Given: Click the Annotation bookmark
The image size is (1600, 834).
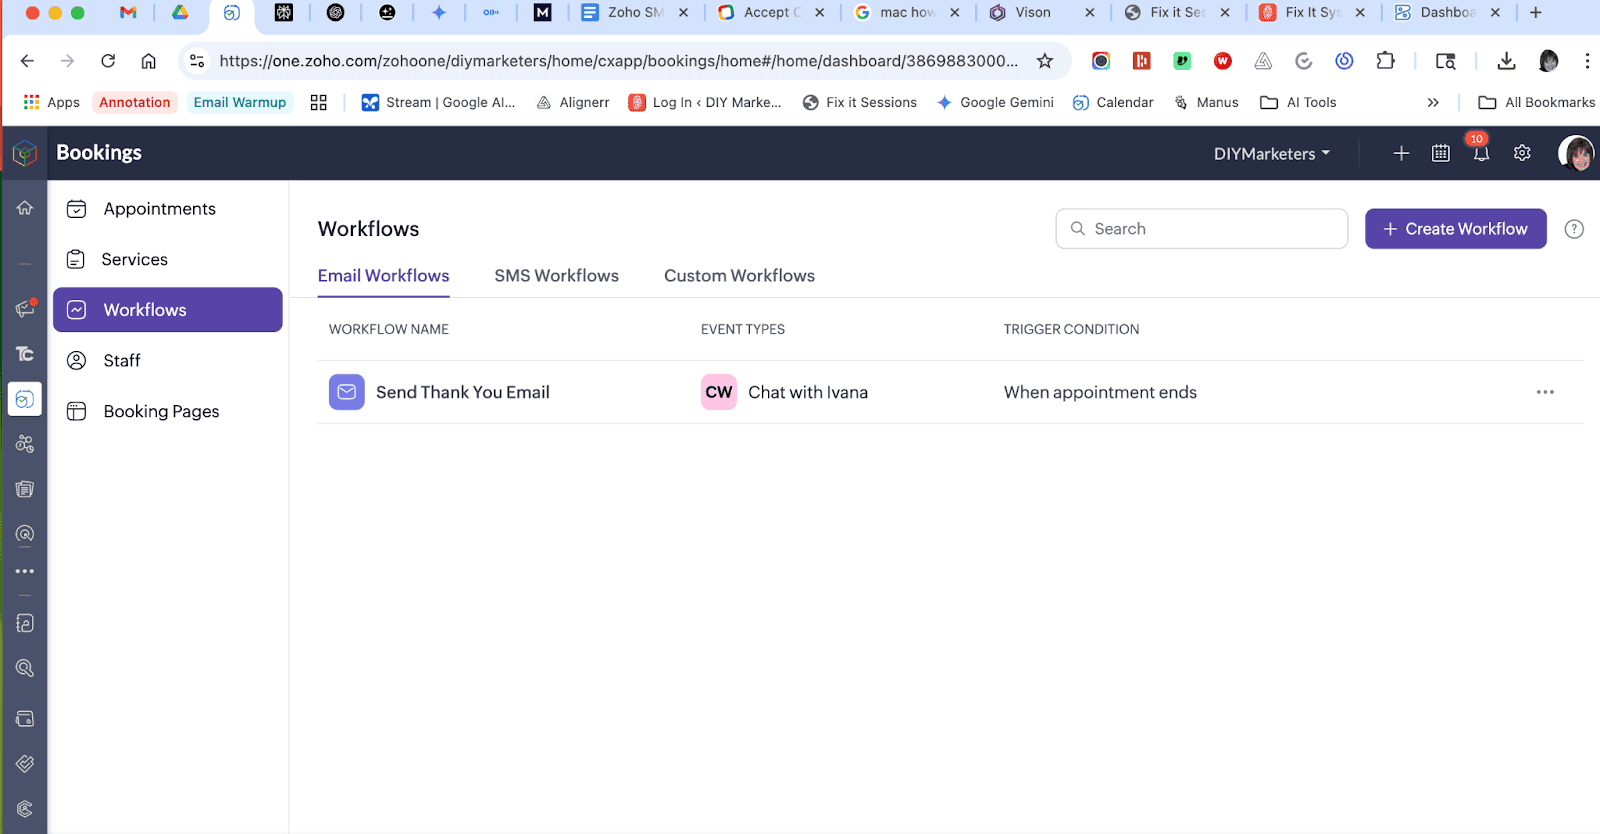Looking at the screenshot, I should point(135,102).
